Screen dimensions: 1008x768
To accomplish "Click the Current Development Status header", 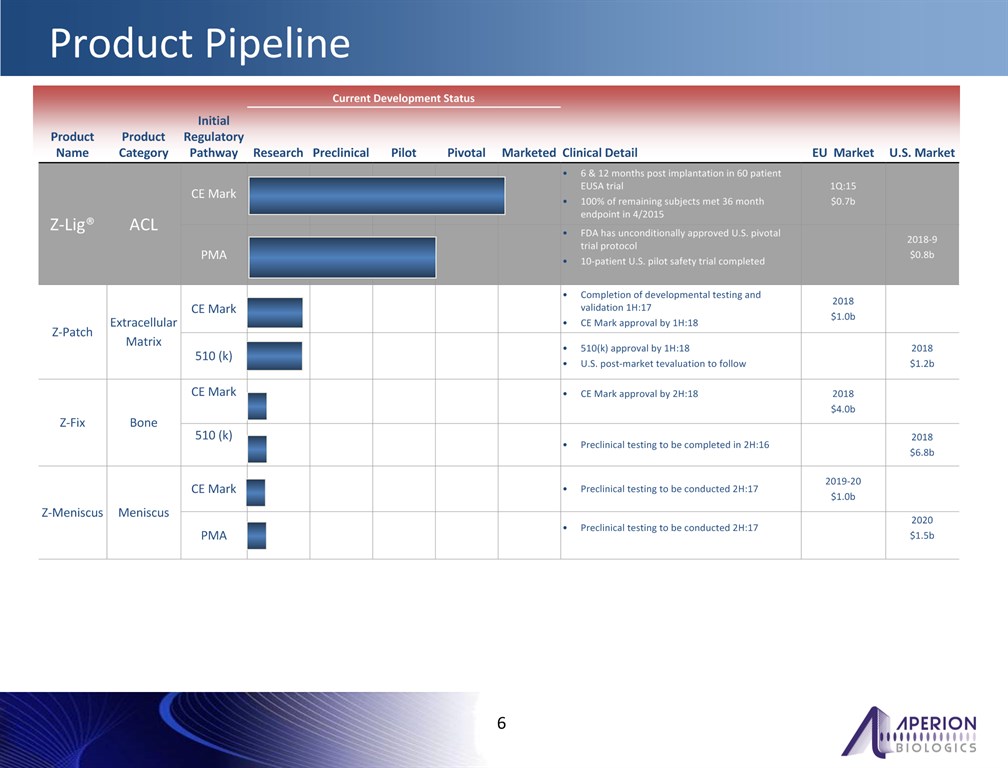I will coord(403,98).
